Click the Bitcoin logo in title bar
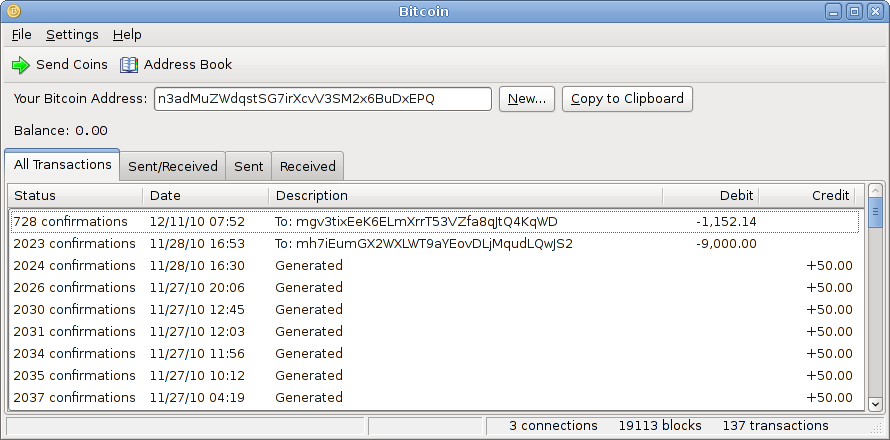This screenshot has width=890, height=440. coord(13,11)
